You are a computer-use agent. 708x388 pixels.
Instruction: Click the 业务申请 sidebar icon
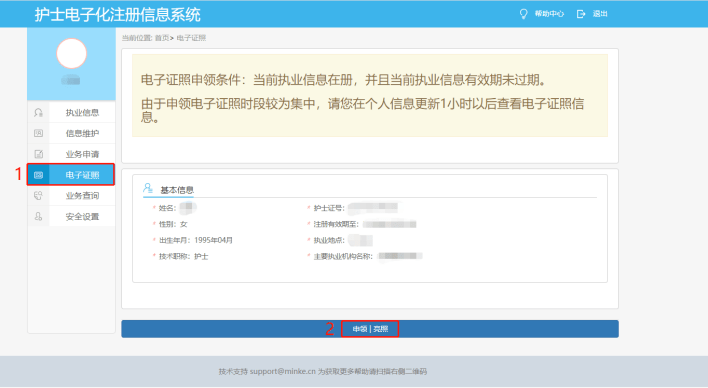[38, 154]
